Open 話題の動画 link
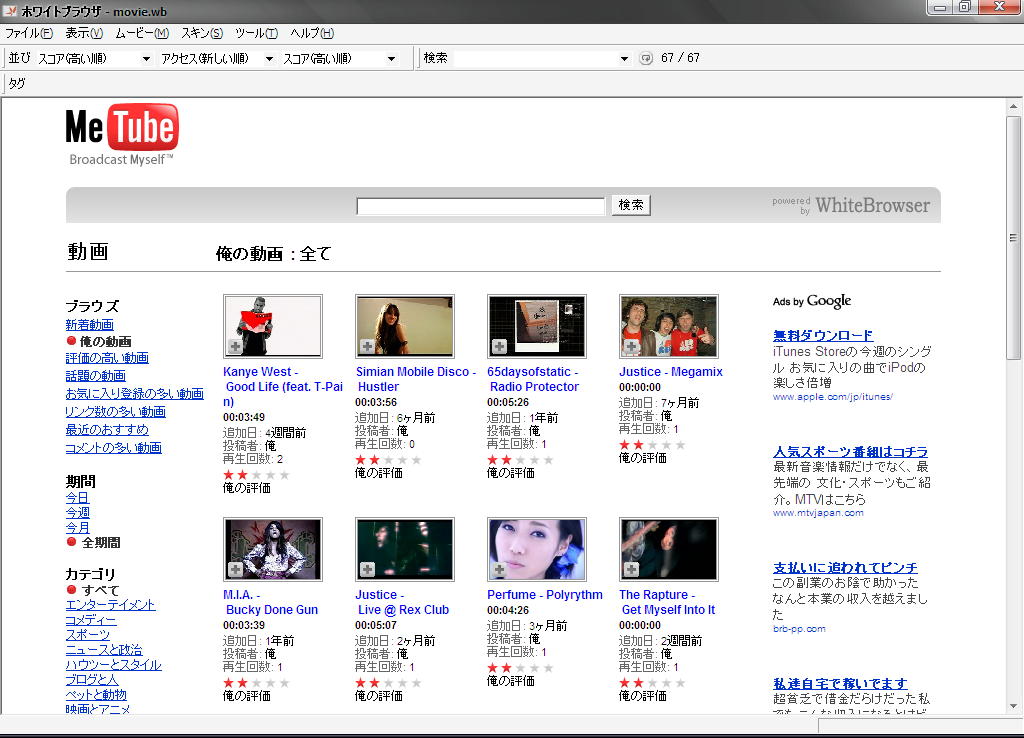The image size is (1024, 738). point(95,376)
